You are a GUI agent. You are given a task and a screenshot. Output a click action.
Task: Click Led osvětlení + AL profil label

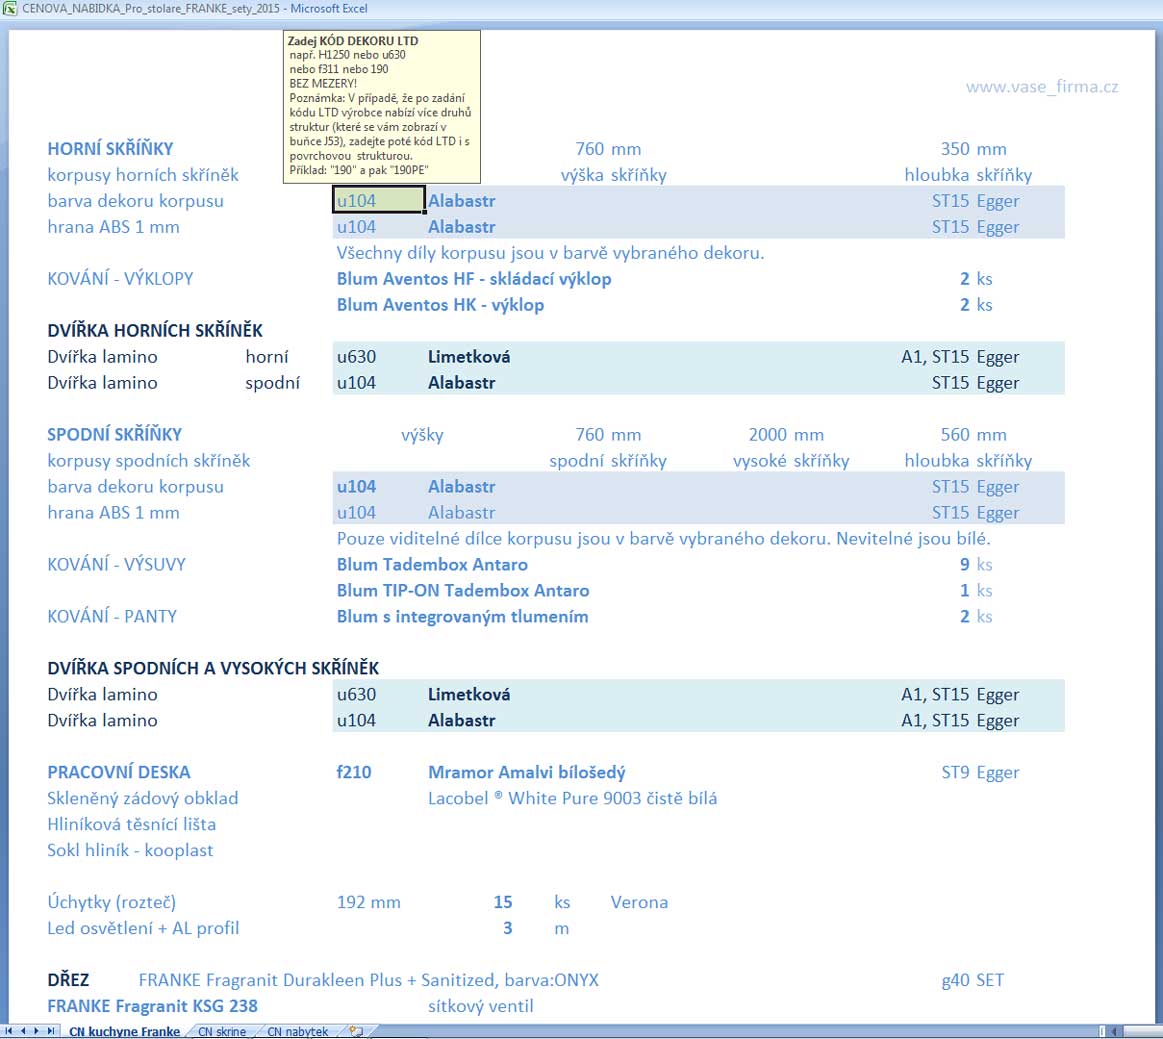point(143,928)
